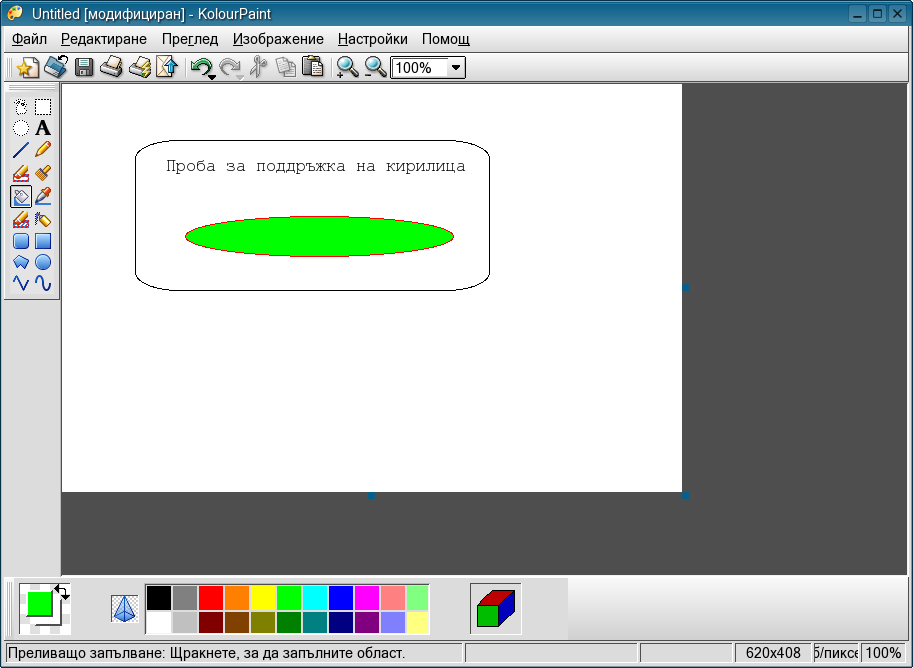Pick the Colour Picker eyedropper tool
The image size is (913, 668).
43,196
